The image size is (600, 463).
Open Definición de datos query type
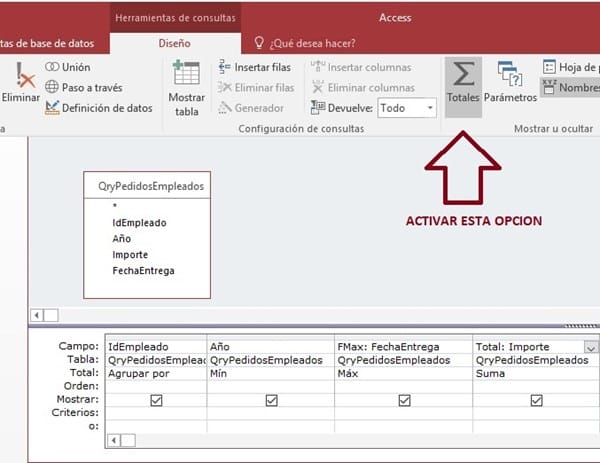pyautogui.click(x=98, y=107)
